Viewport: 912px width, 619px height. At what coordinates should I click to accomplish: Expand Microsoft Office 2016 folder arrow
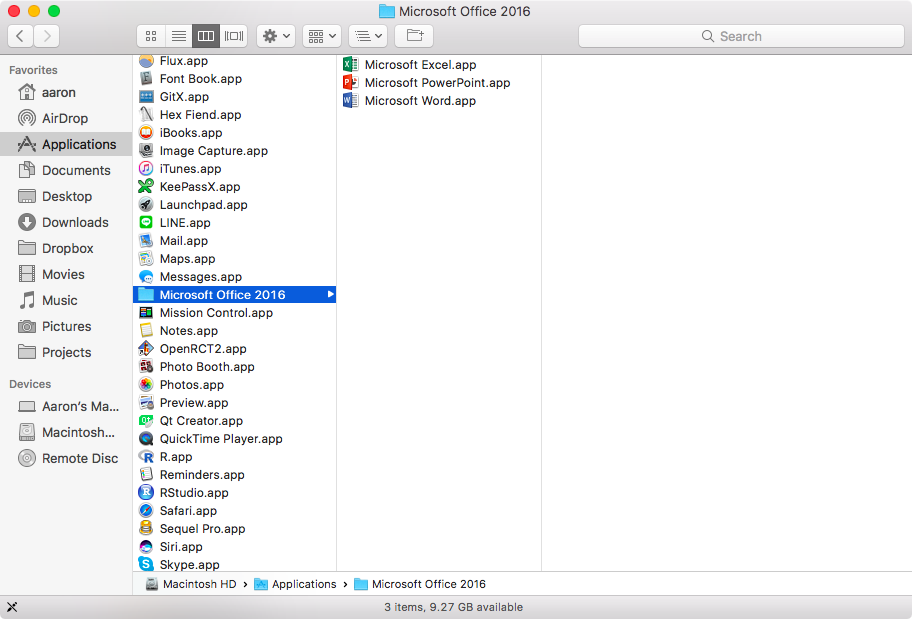pyautogui.click(x=330, y=294)
